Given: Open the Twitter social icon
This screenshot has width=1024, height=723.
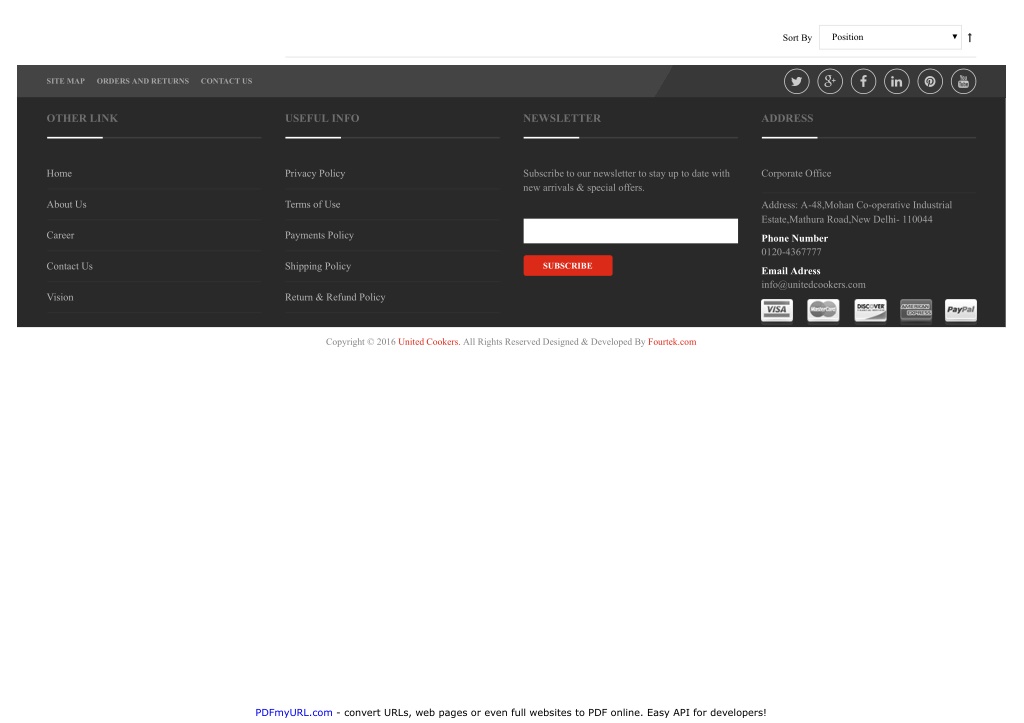Looking at the screenshot, I should [x=796, y=82].
